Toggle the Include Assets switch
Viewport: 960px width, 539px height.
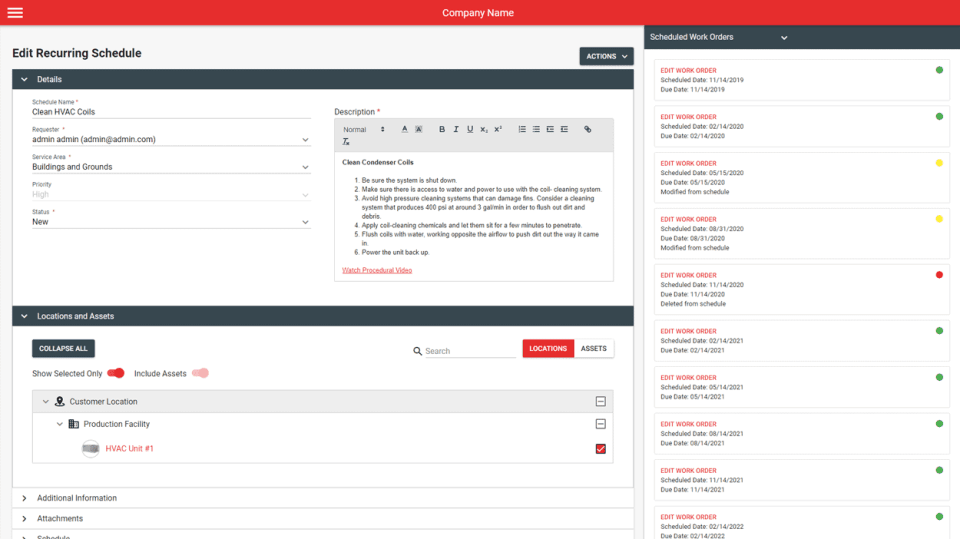[x=200, y=373]
